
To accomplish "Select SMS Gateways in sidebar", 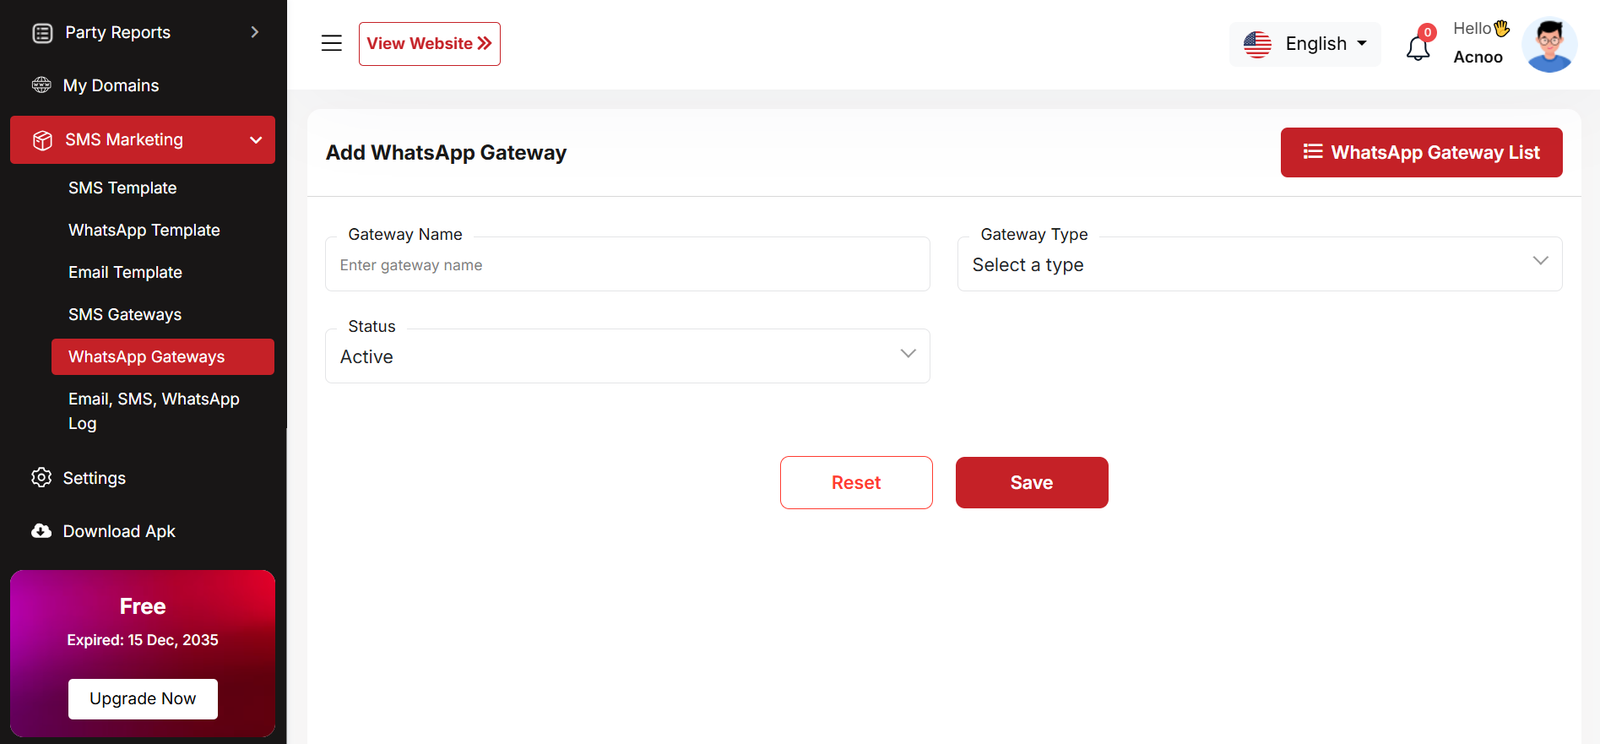I will coord(125,314).
